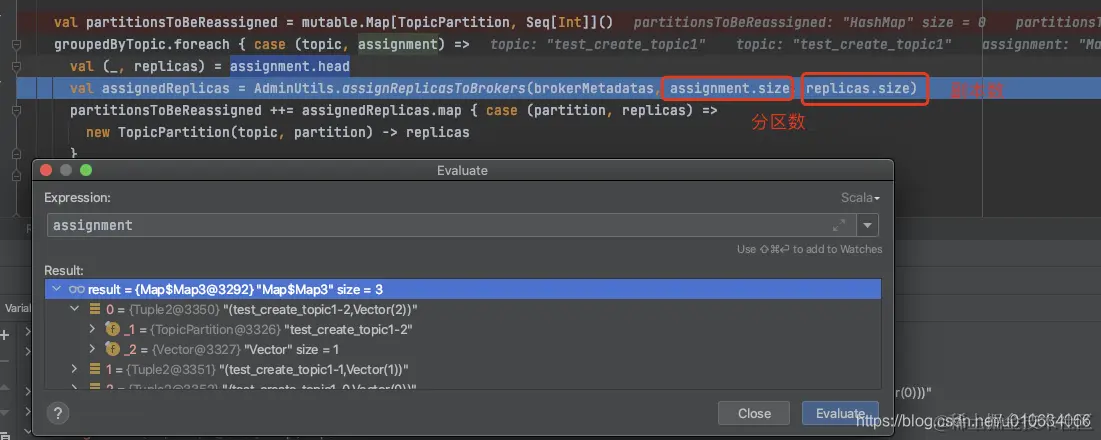Click assignment.size argument in the code
1101x440 pixels.
(x=730, y=89)
